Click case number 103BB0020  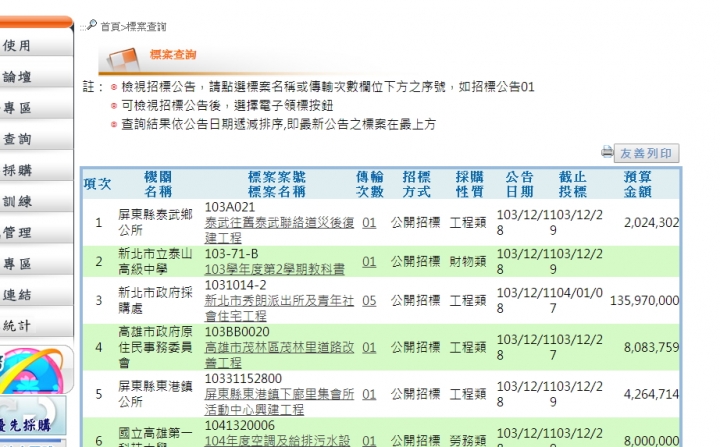pyautogui.click(x=237, y=332)
